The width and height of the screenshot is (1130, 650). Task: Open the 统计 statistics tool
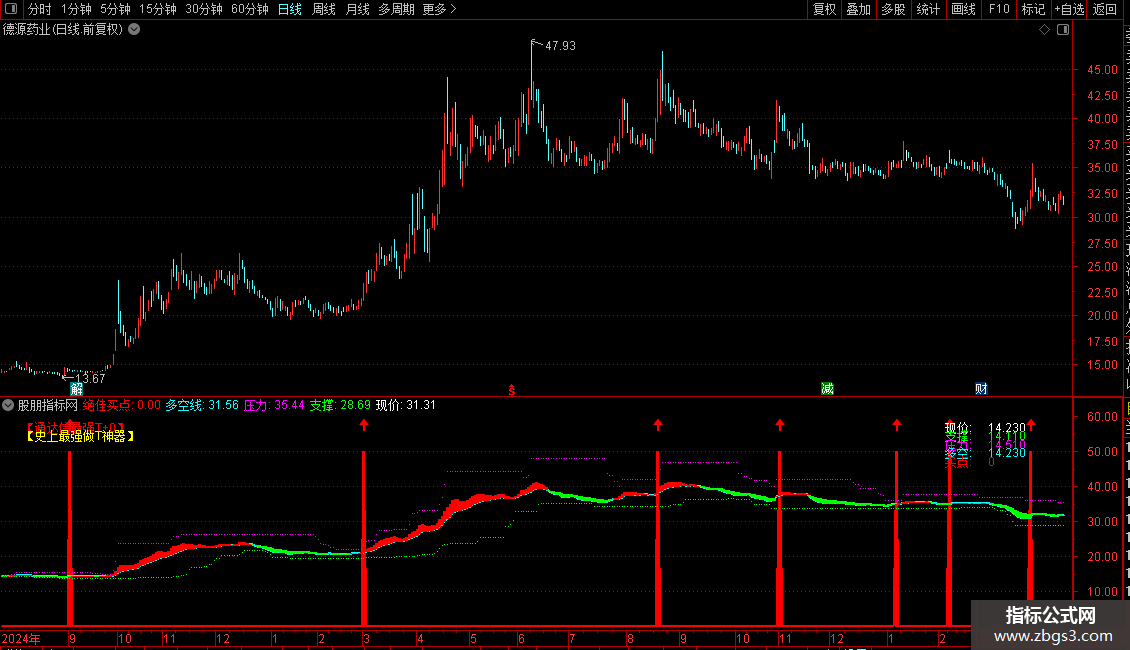pyautogui.click(x=928, y=9)
